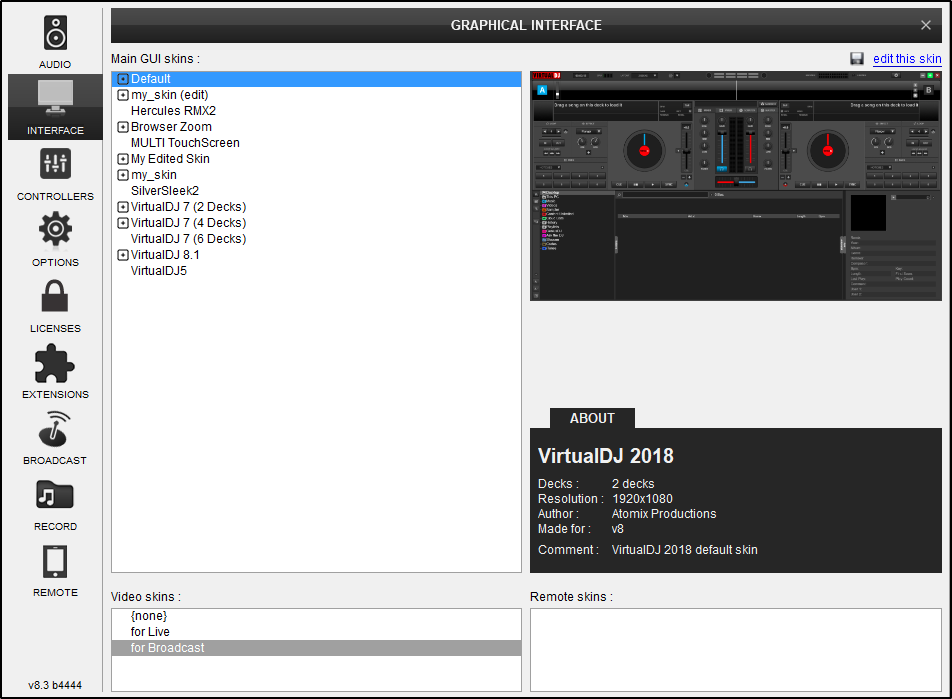Select the Browser Zoom skin name
Viewport: 952px width, 699px height.
point(171,127)
